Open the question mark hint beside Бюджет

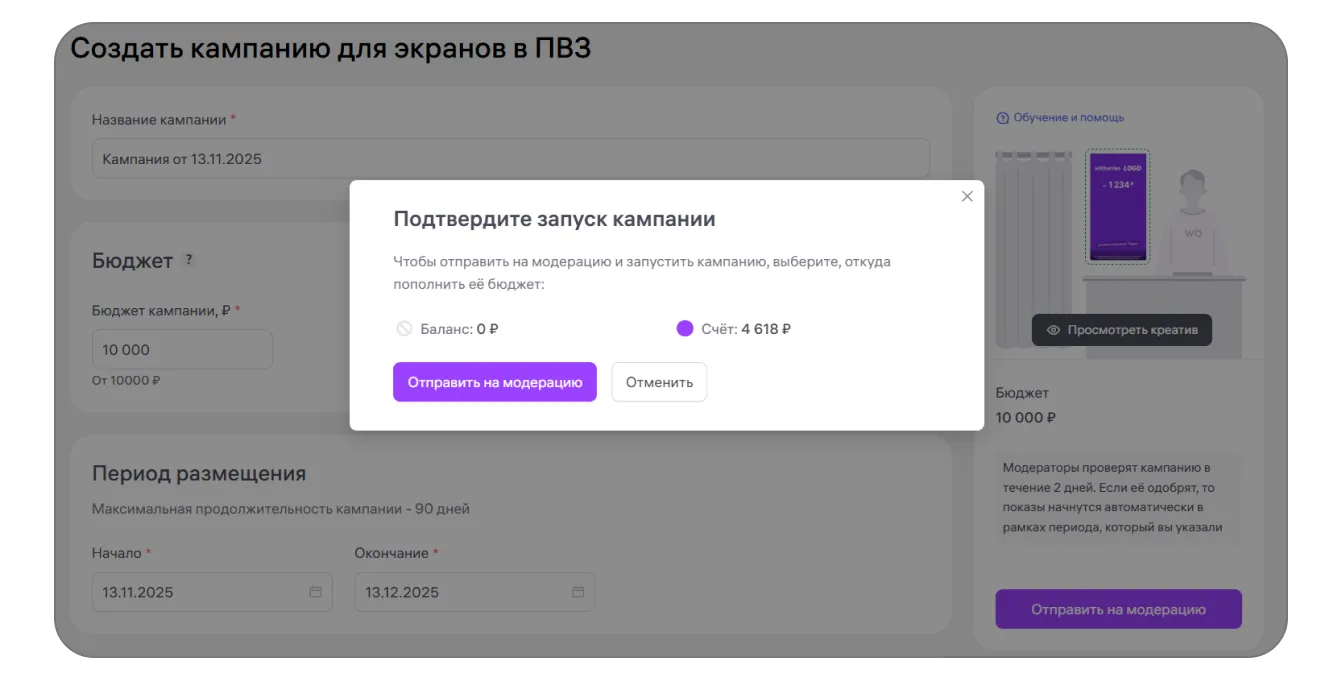click(188, 260)
